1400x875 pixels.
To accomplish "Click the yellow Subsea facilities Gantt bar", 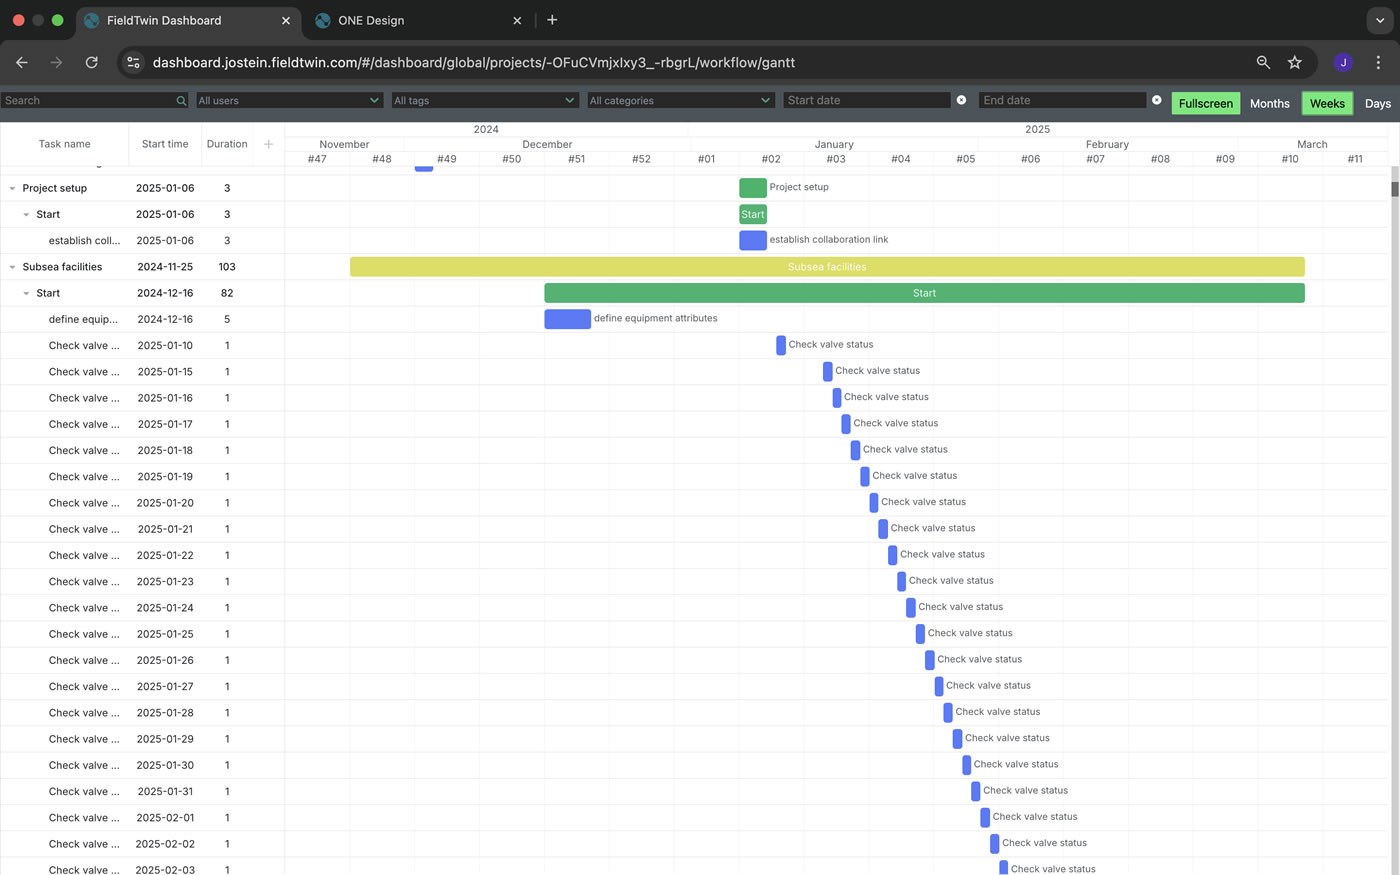I will (x=826, y=267).
